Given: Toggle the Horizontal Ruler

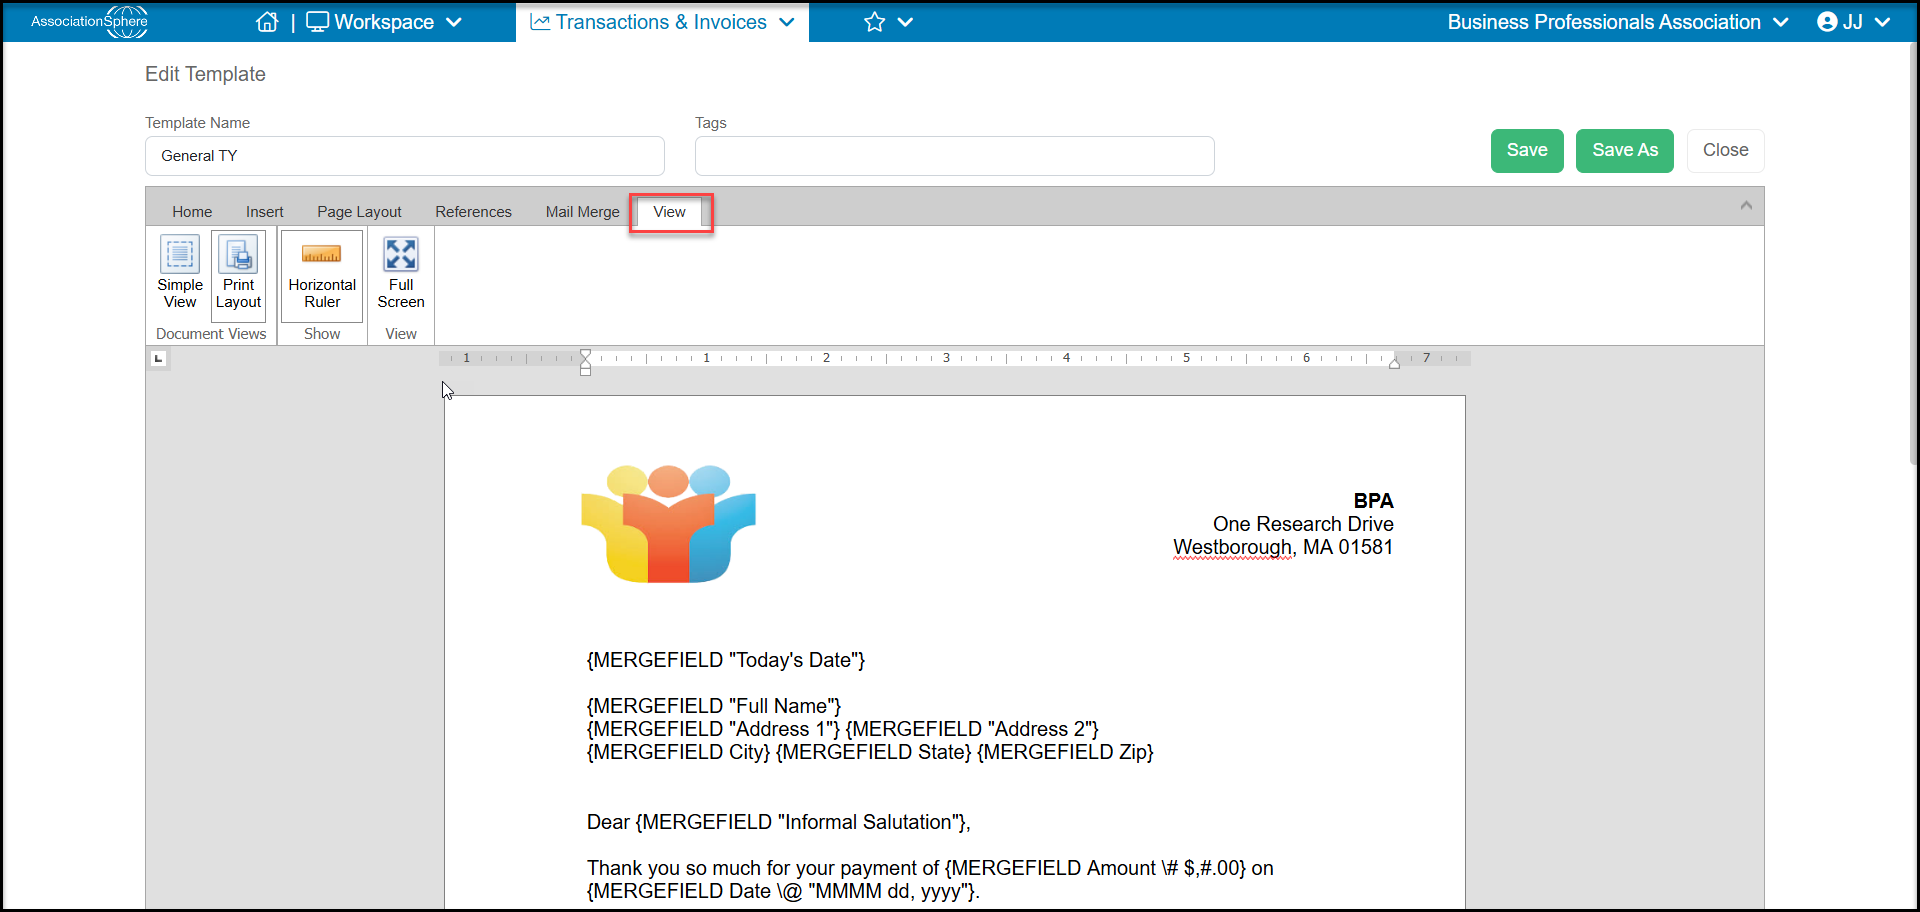Looking at the screenshot, I should (322, 275).
